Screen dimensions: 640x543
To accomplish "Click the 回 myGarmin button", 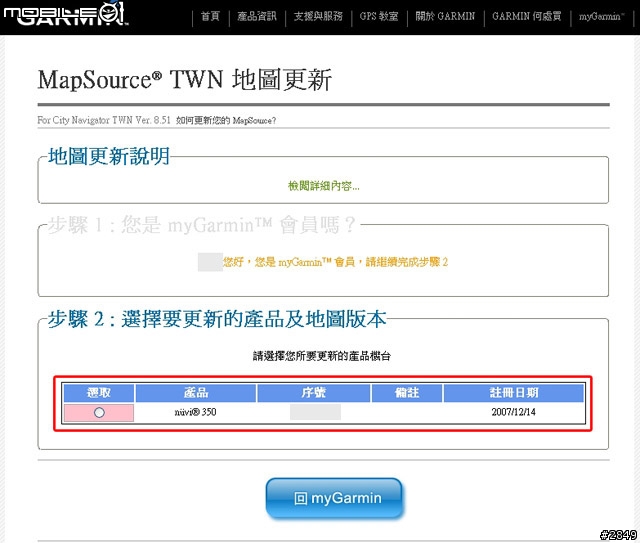I will [x=334, y=498].
